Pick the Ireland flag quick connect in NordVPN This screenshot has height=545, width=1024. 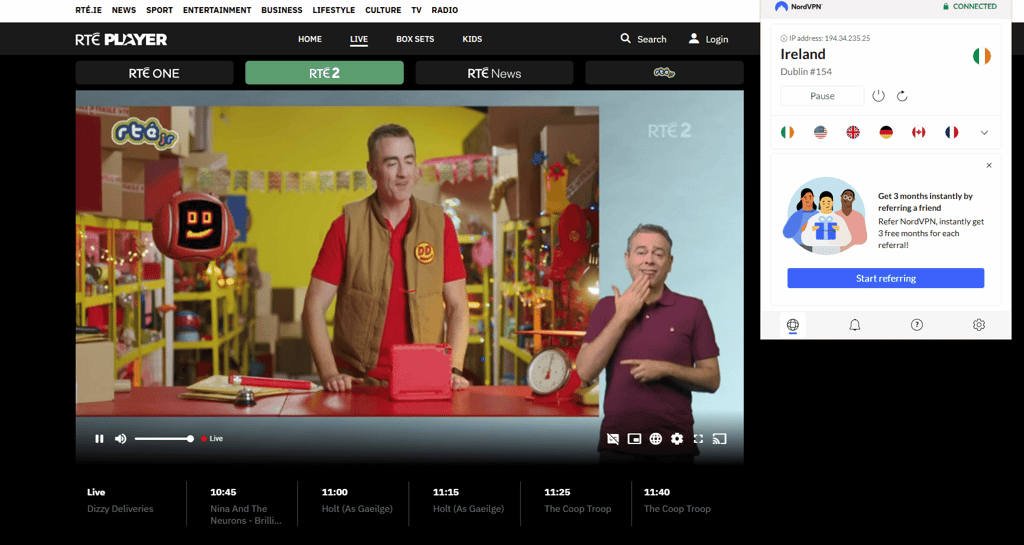[x=788, y=132]
